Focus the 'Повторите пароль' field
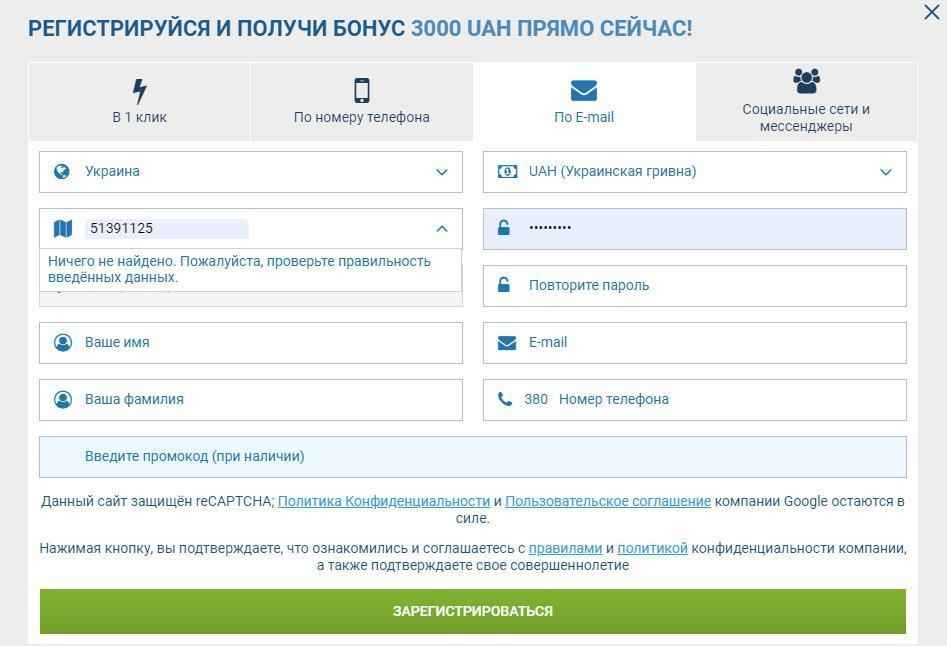 tap(695, 286)
